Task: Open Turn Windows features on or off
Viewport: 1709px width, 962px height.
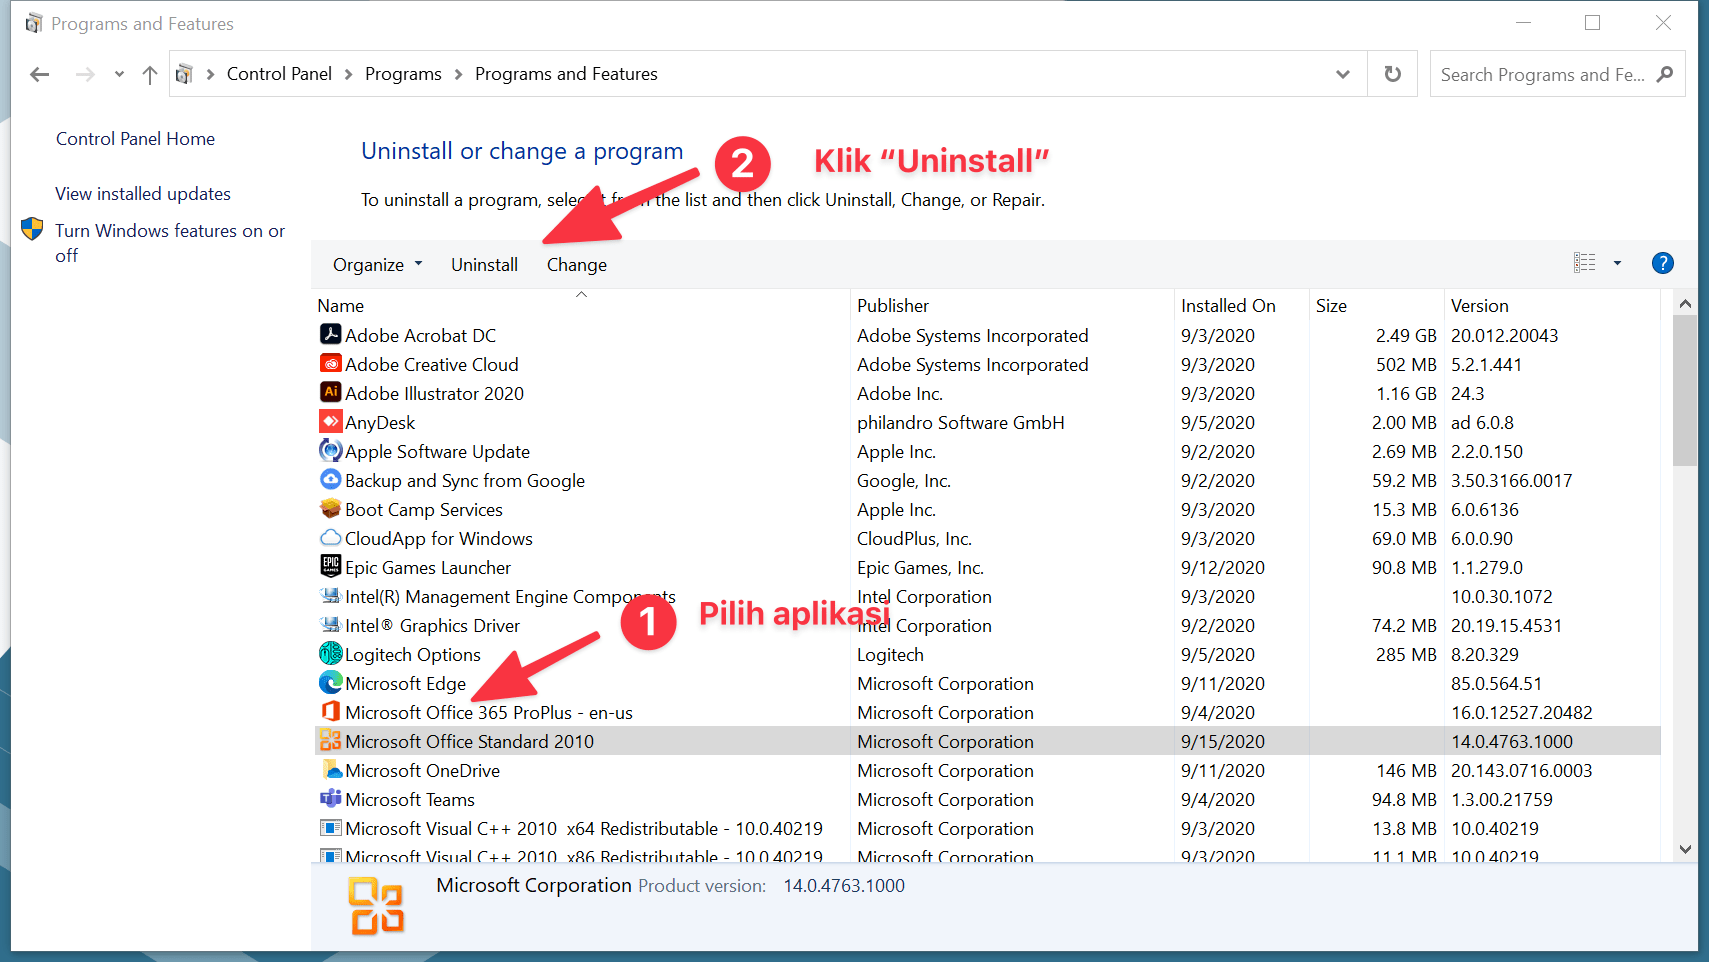Action: pos(170,243)
